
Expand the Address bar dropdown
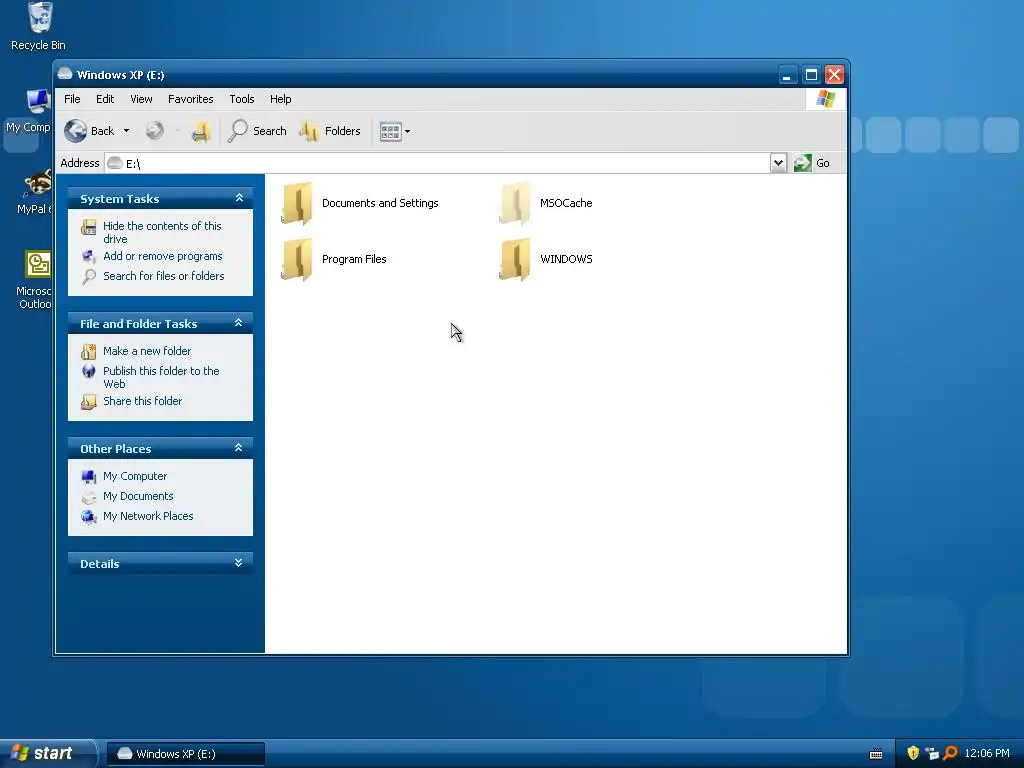(778, 163)
